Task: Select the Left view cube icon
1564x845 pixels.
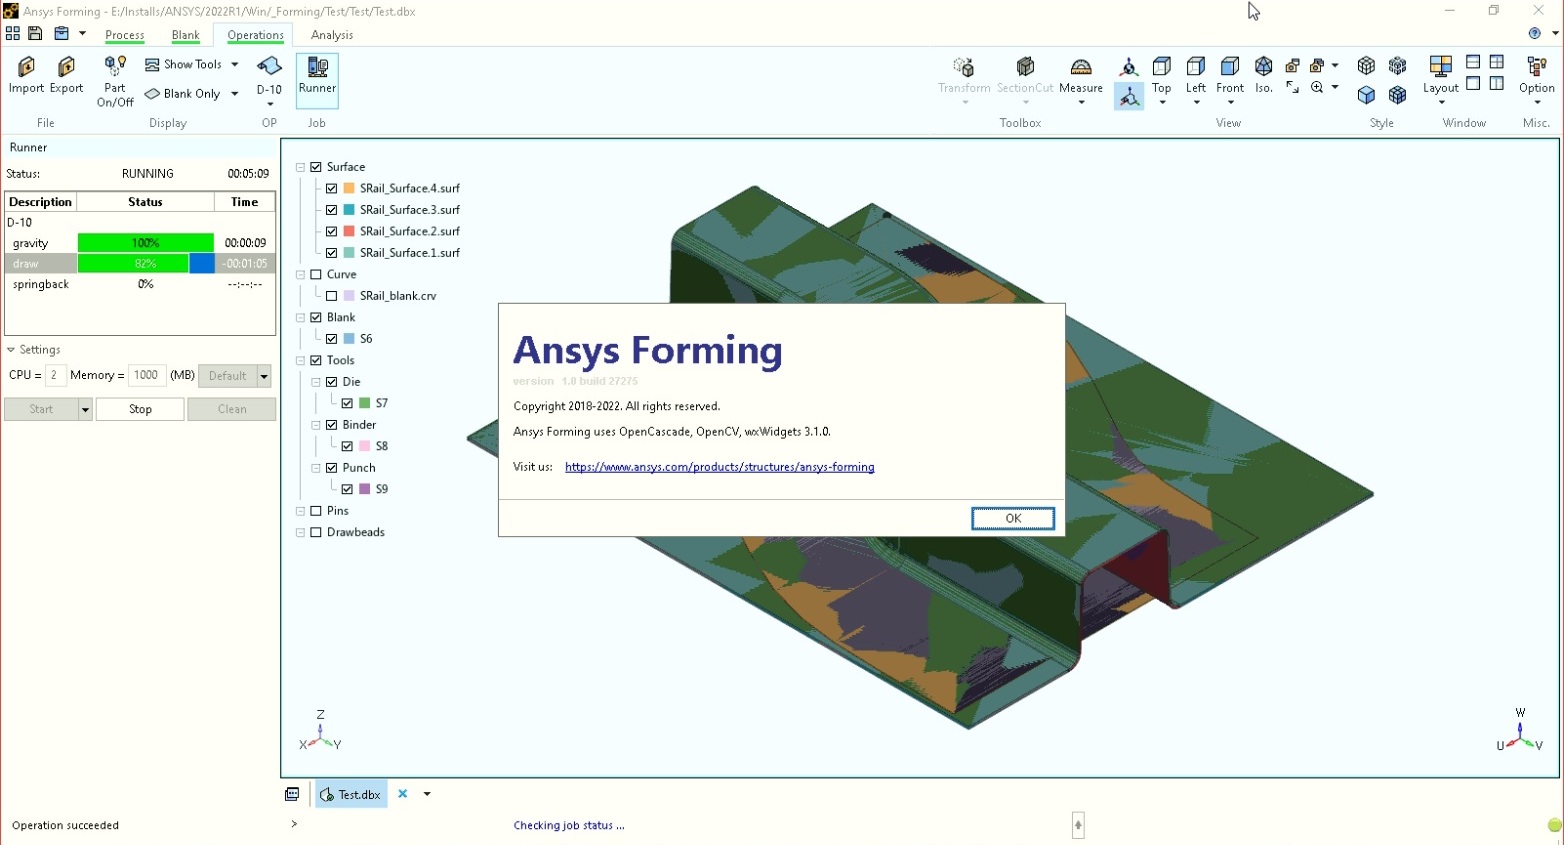Action: point(1196,66)
